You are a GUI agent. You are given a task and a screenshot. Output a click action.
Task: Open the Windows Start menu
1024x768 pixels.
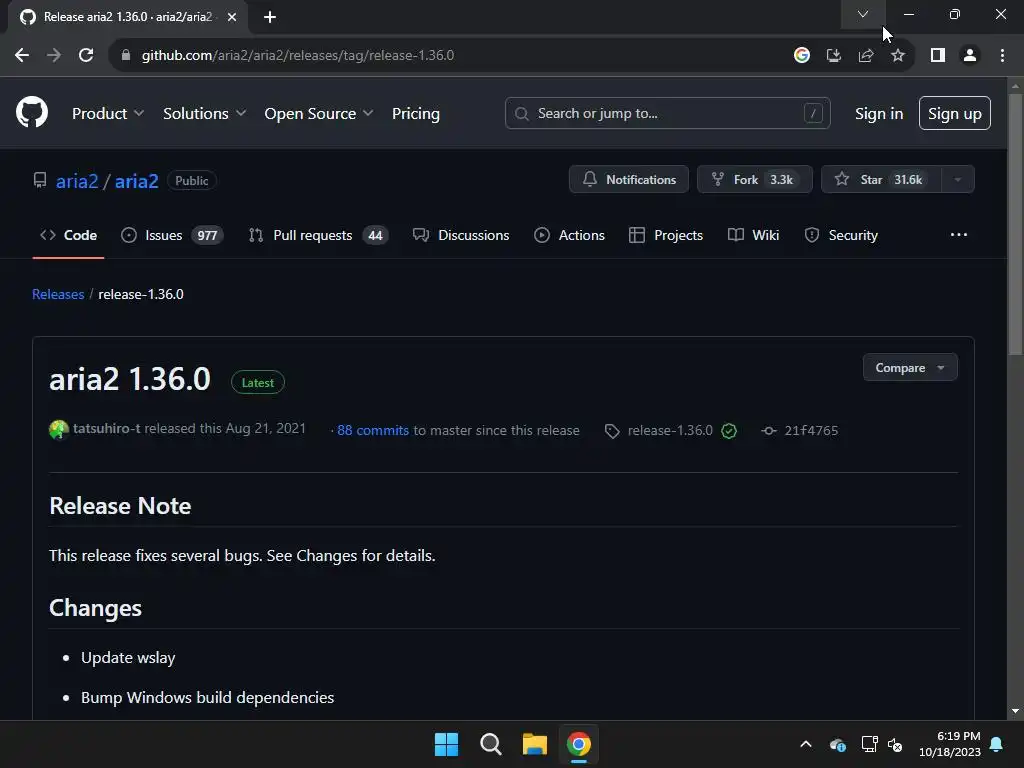pos(447,744)
